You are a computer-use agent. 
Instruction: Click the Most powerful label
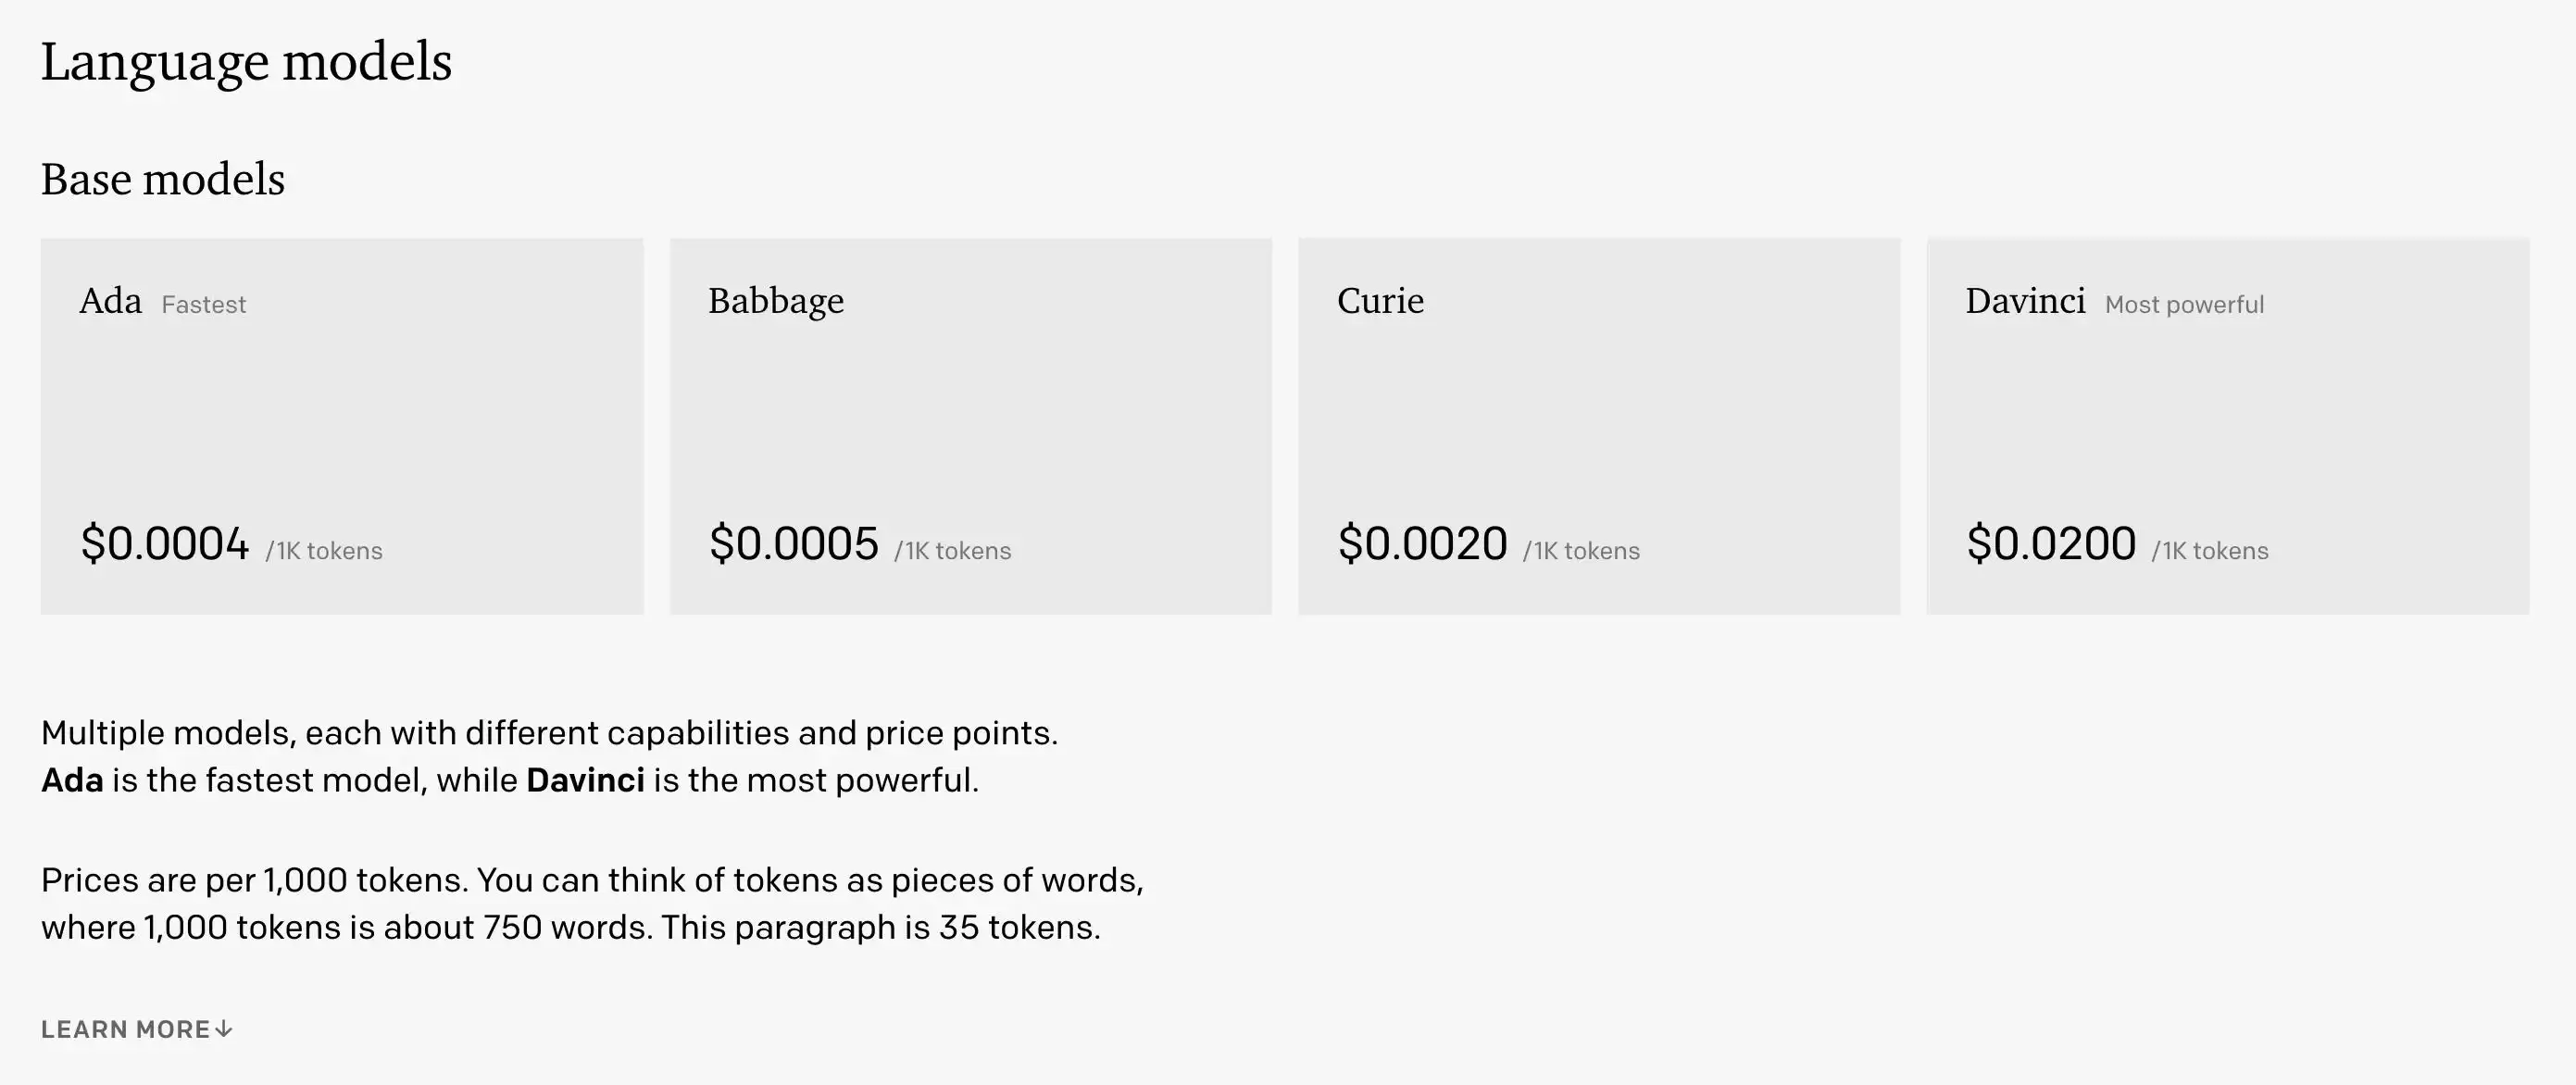coord(2184,305)
